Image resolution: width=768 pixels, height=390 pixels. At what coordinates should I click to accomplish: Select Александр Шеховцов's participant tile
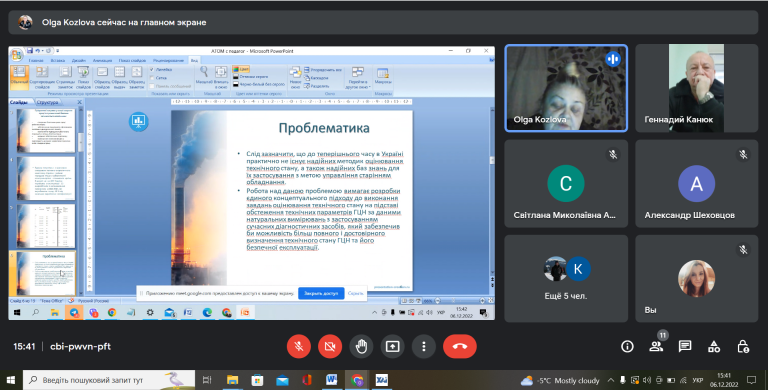(x=696, y=183)
